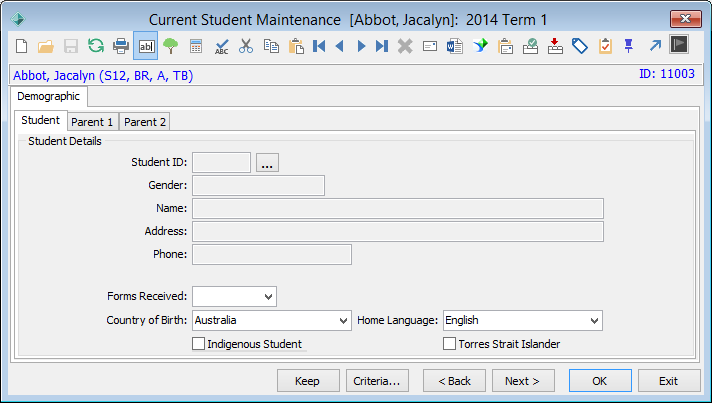Click the blue pushpin icon

coord(628,46)
